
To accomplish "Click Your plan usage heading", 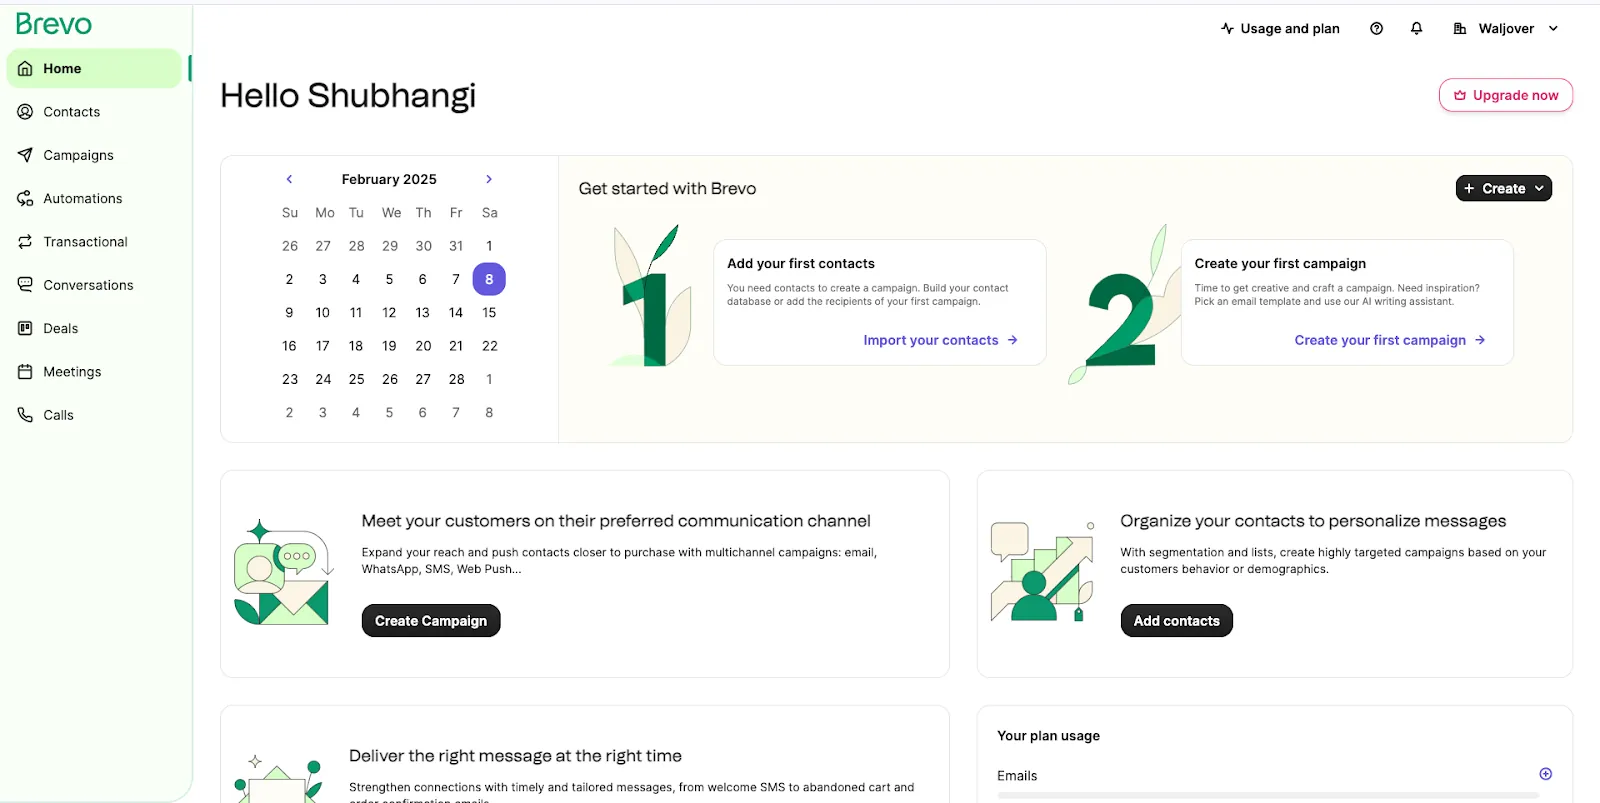I will point(1048,736).
